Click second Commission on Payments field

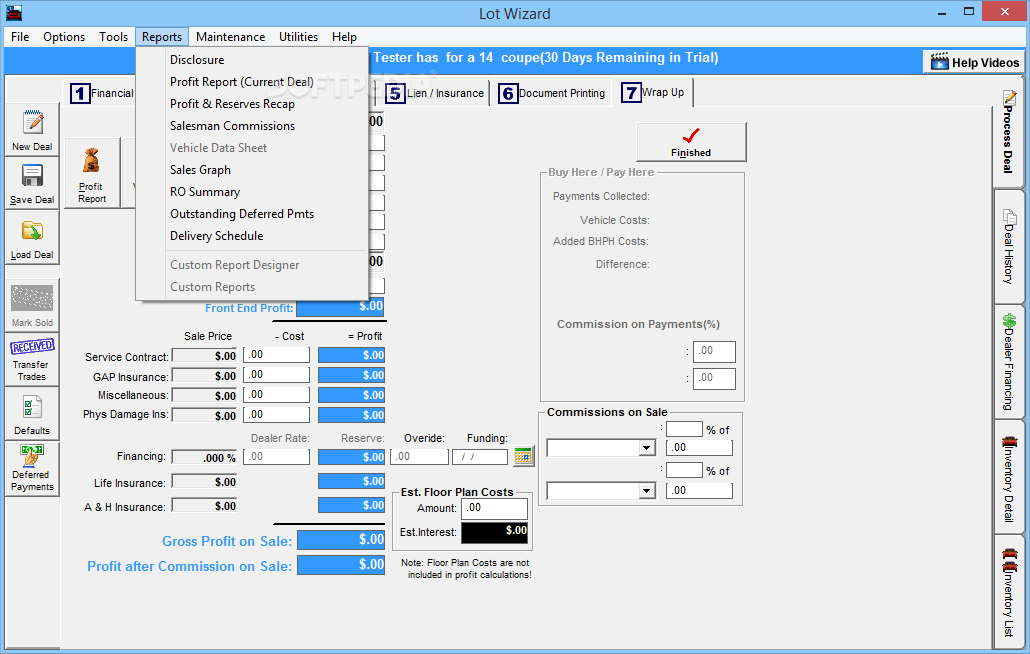tap(714, 378)
